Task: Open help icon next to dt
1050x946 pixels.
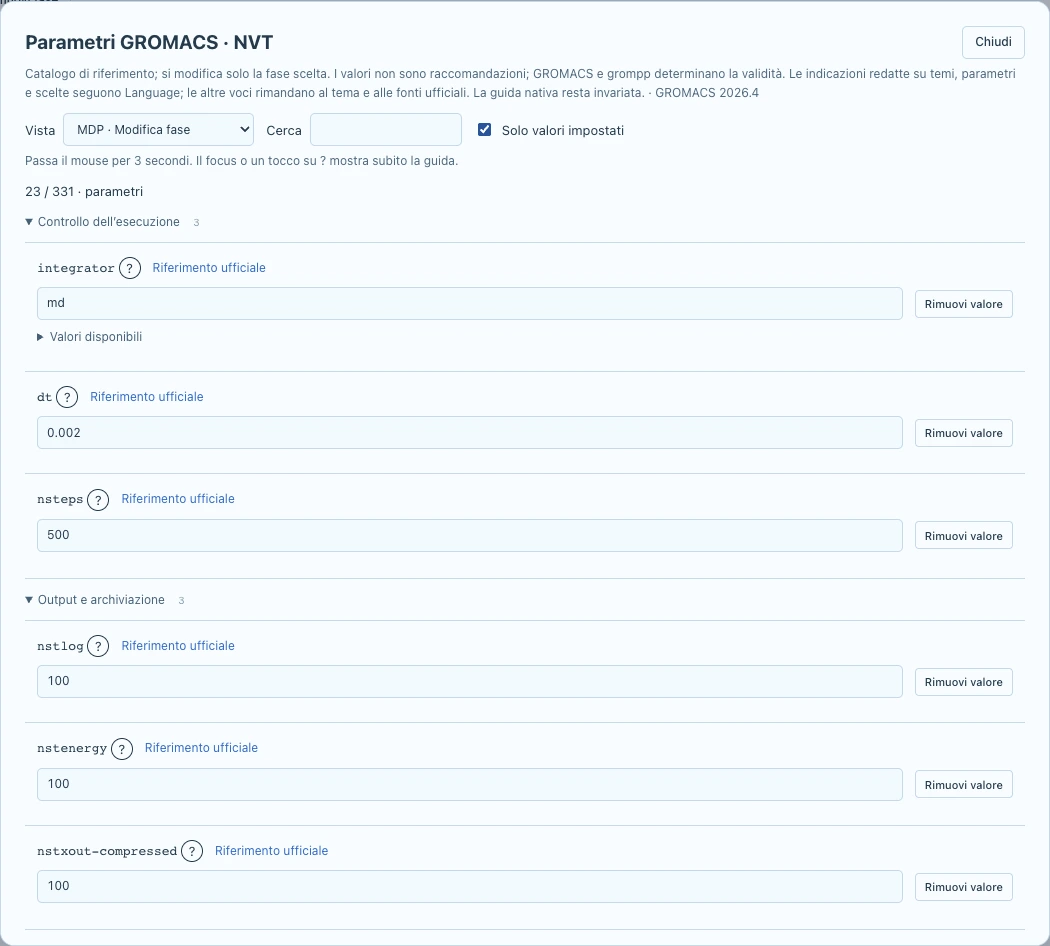Action: coord(67,397)
